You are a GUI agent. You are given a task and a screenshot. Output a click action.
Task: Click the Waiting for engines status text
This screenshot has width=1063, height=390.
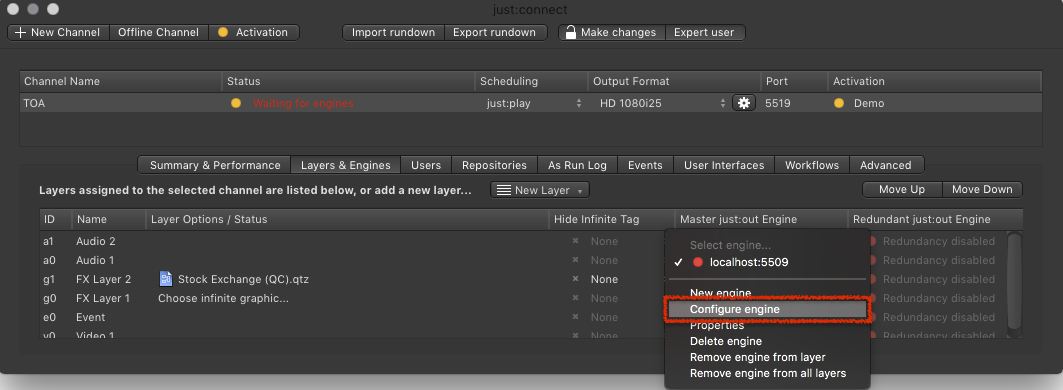[x=303, y=103]
